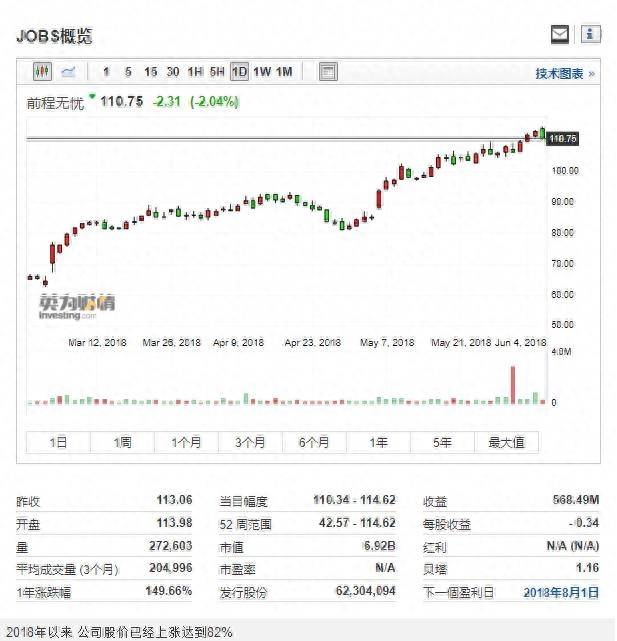This screenshot has height=641, width=617.
Task: Click the Jun 4, 2018 date label
Action: coord(521,342)
